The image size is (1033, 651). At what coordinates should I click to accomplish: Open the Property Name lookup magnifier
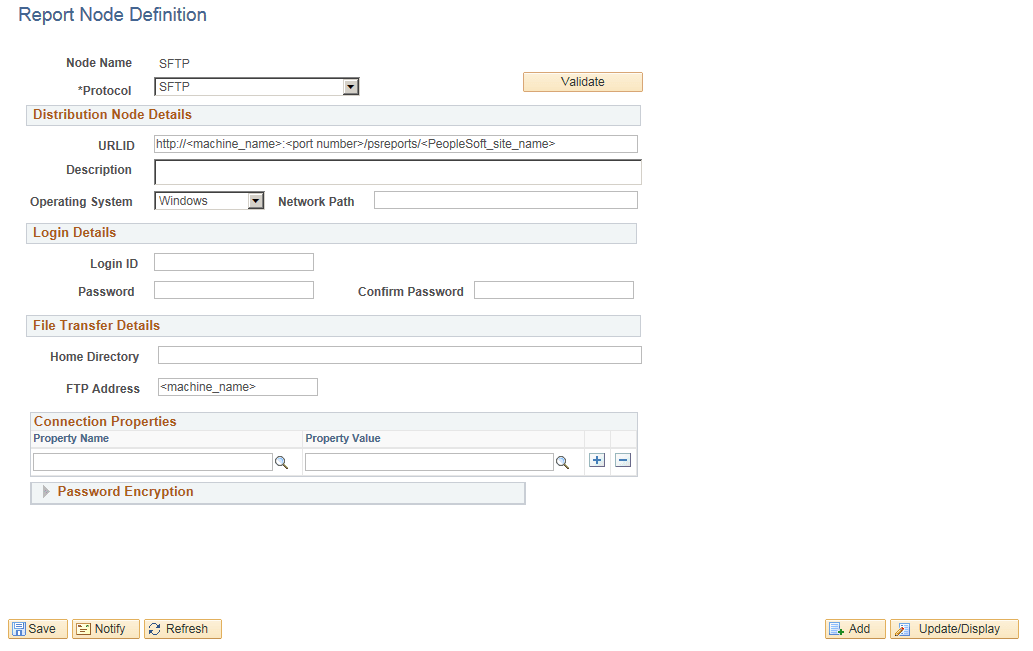tap(282, 461)
